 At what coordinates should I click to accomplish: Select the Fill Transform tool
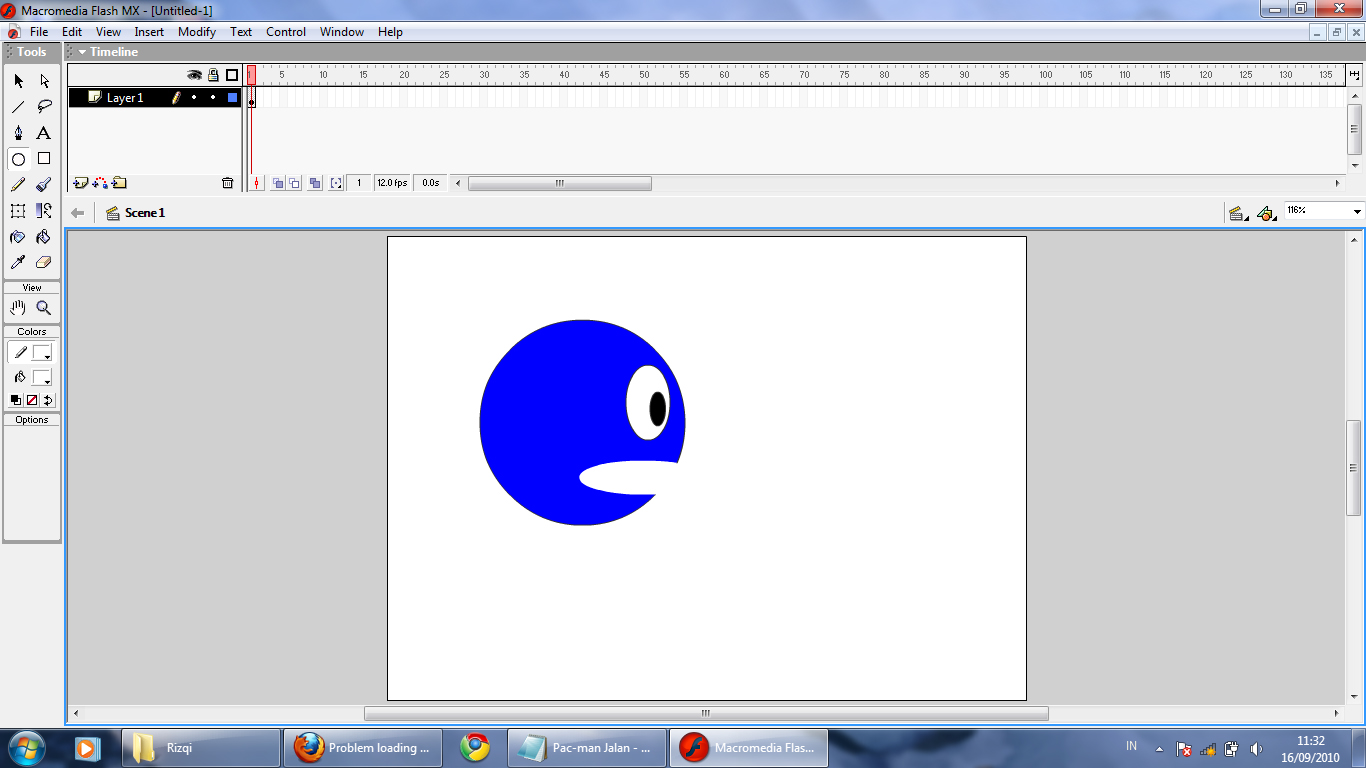click(x=44, y=211)
